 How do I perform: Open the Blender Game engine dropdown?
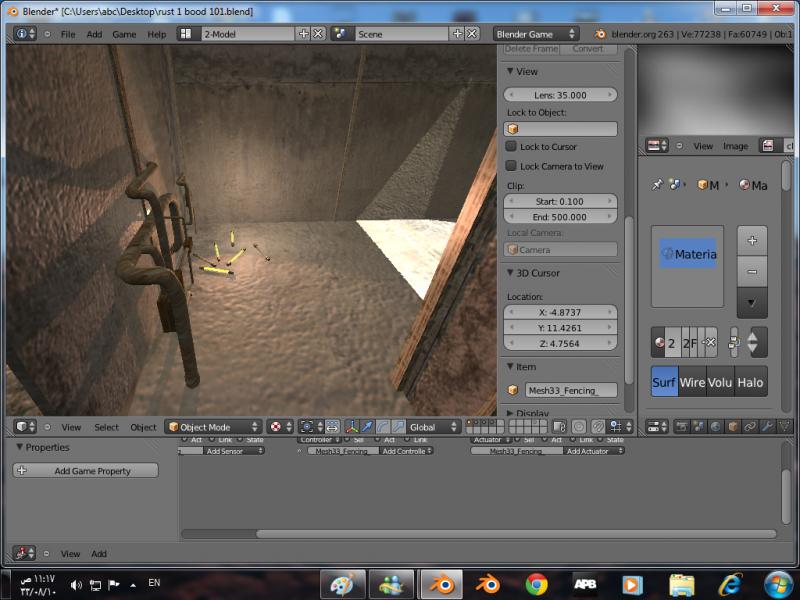tap(536, 34)
